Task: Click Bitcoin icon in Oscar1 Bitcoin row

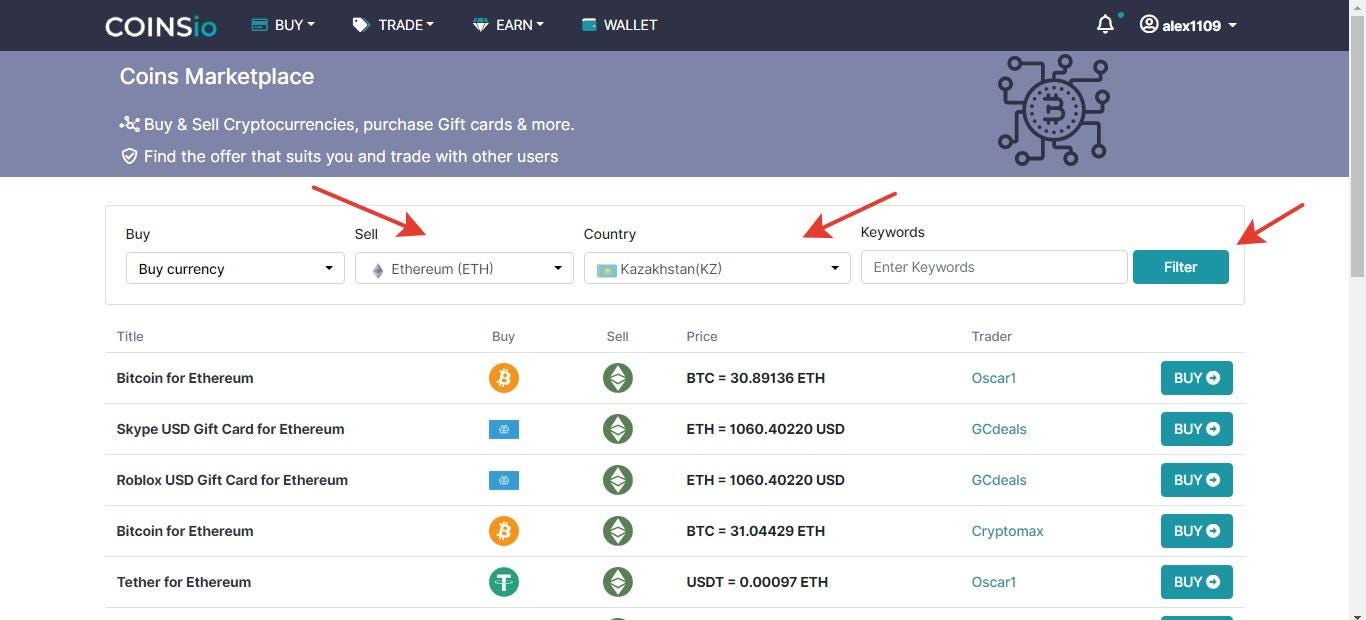Action: [x=504, y=378]
